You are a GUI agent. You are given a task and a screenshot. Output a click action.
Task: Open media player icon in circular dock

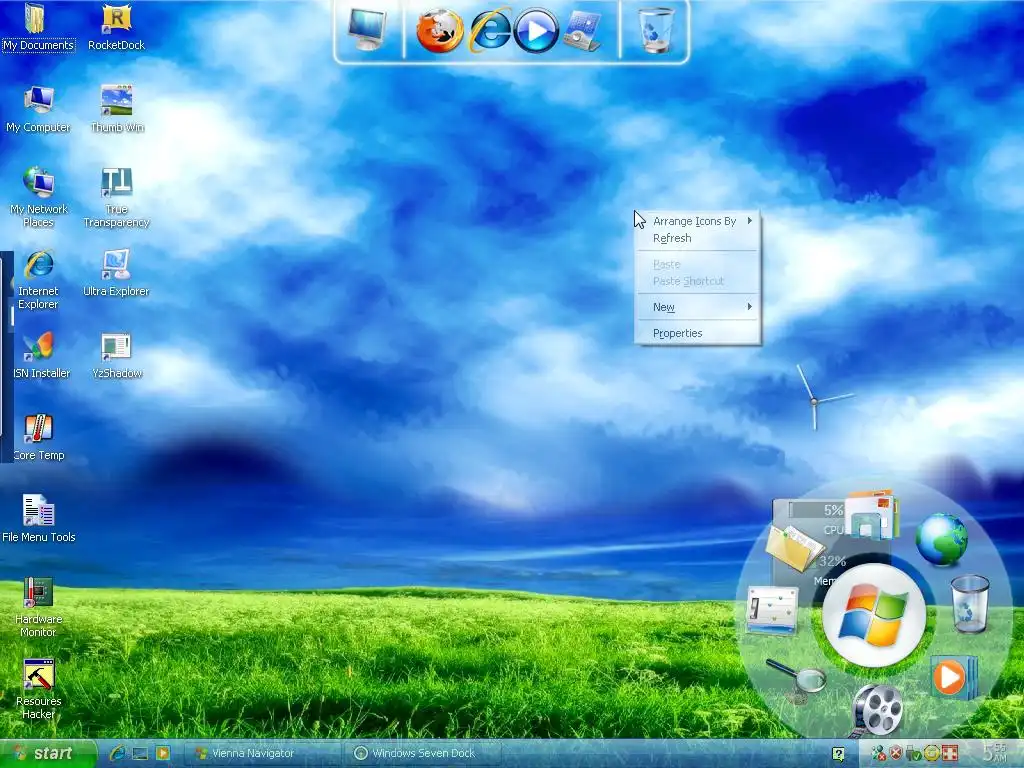click(953, 677)
